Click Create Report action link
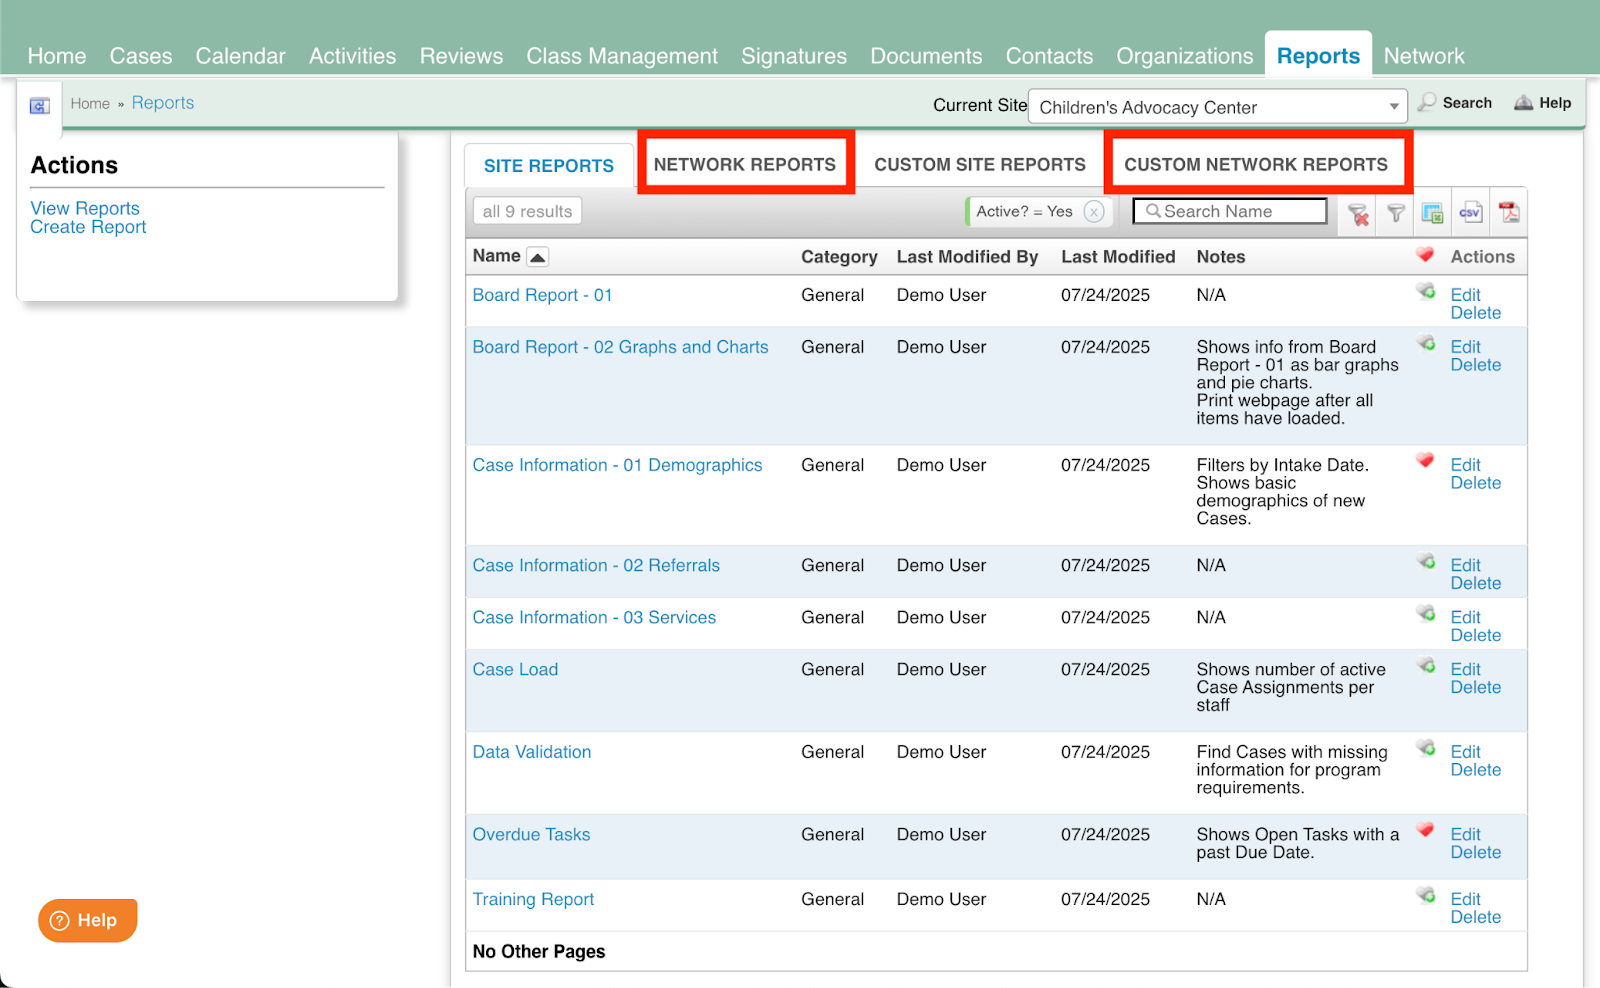Image resolution: width=1600 pixels, height=988 pixels. click(88, 227)
